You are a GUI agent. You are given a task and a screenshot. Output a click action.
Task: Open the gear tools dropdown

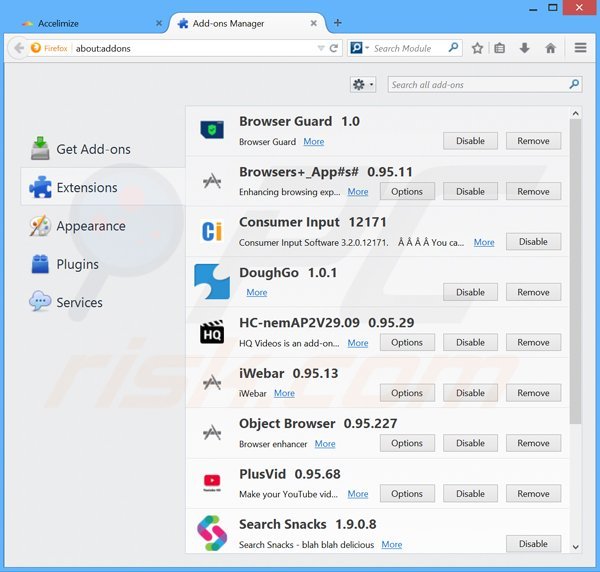tap(363, 85)
